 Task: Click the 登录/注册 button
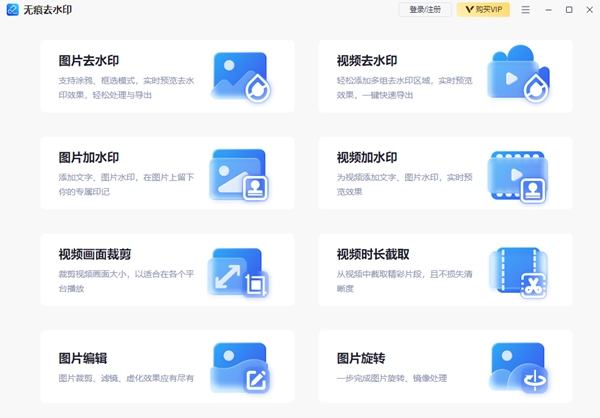coord(425,9)
